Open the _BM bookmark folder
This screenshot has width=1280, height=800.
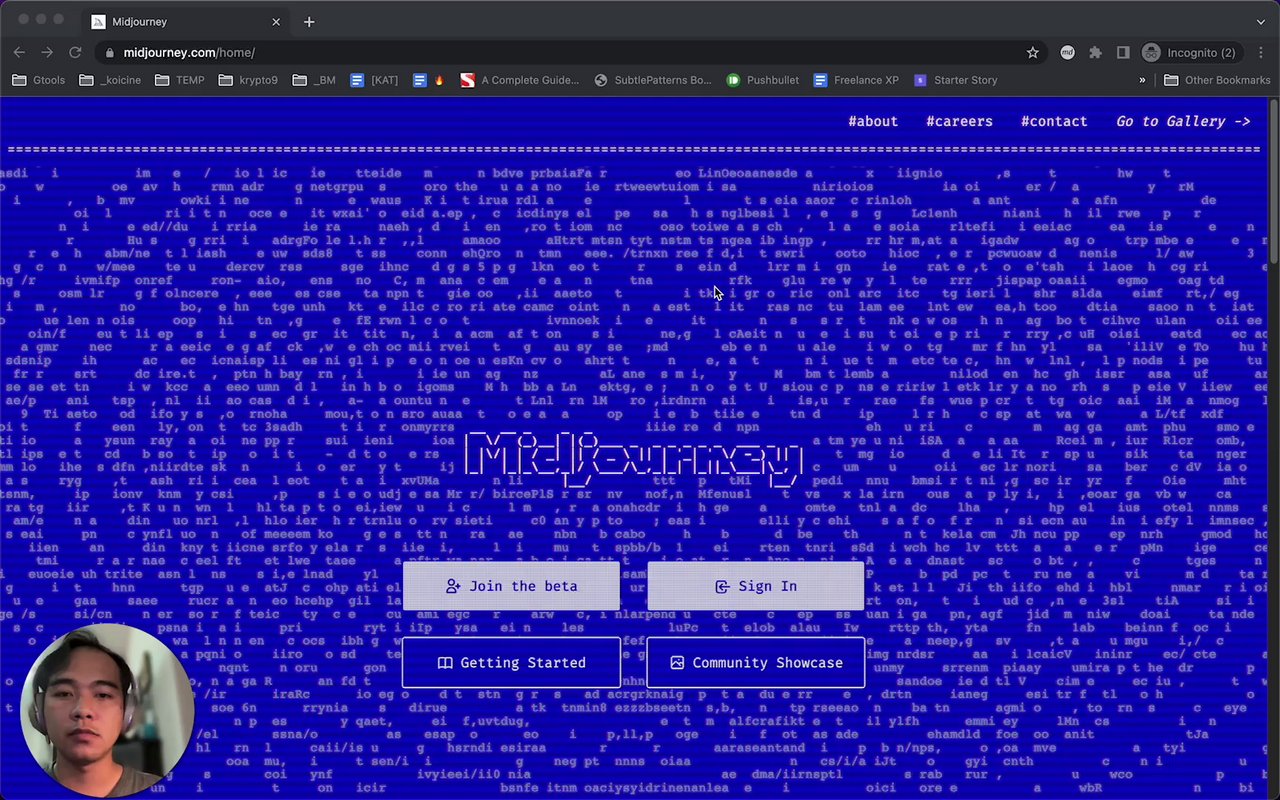click(x=314, y=80)
